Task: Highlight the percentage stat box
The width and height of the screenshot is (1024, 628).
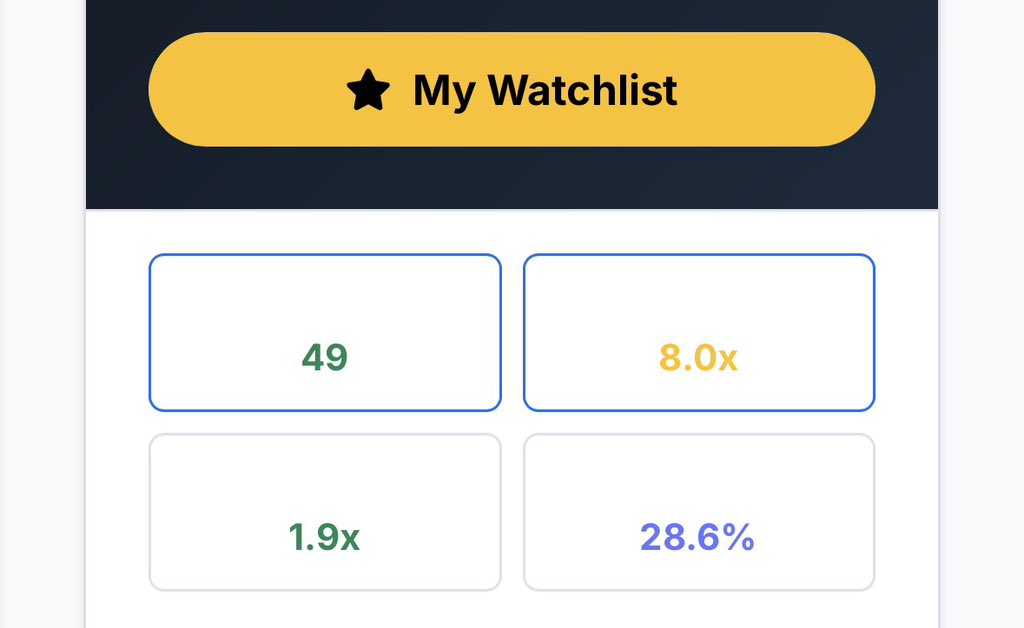Action: 699,512
